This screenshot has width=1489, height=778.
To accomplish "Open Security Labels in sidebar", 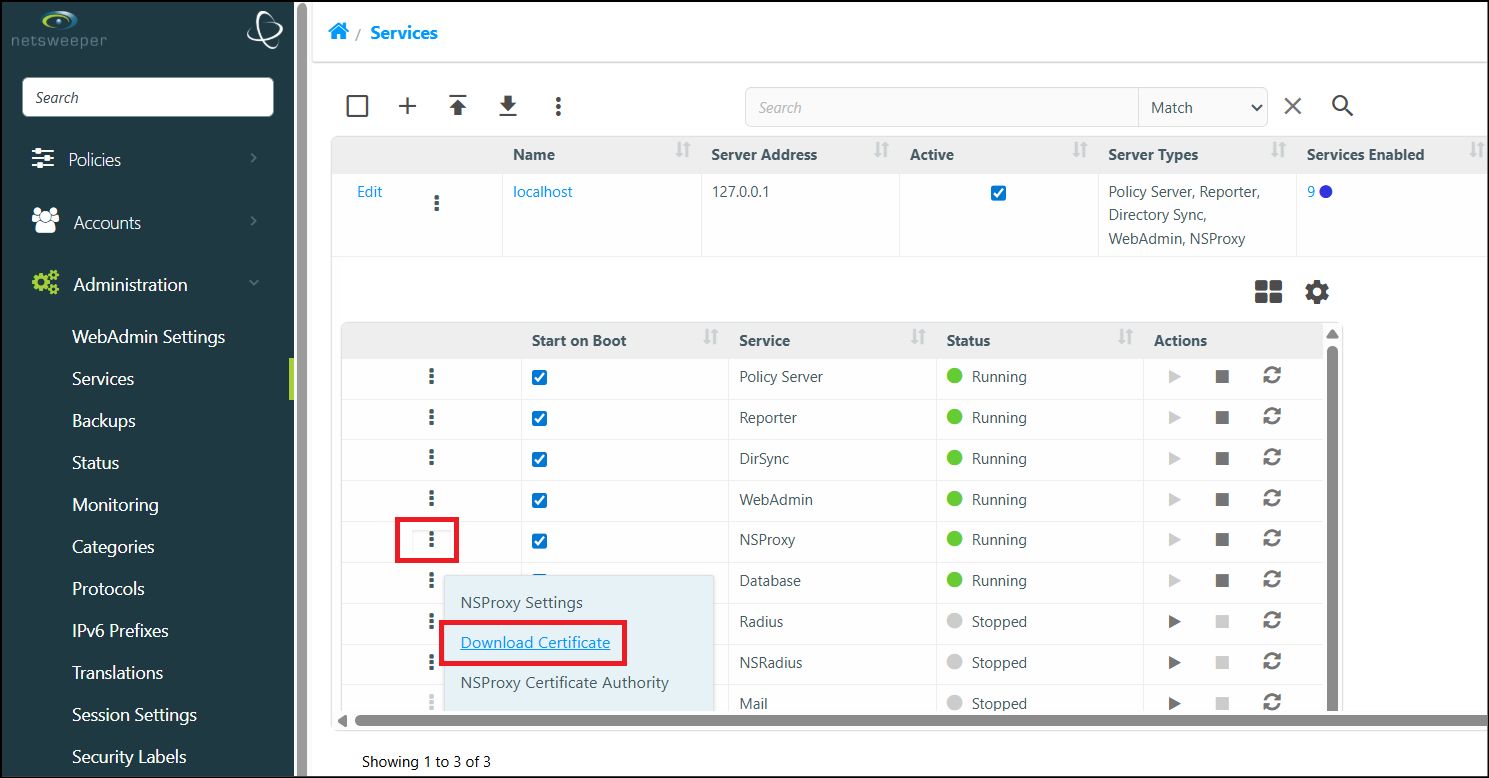I will 129,756.
